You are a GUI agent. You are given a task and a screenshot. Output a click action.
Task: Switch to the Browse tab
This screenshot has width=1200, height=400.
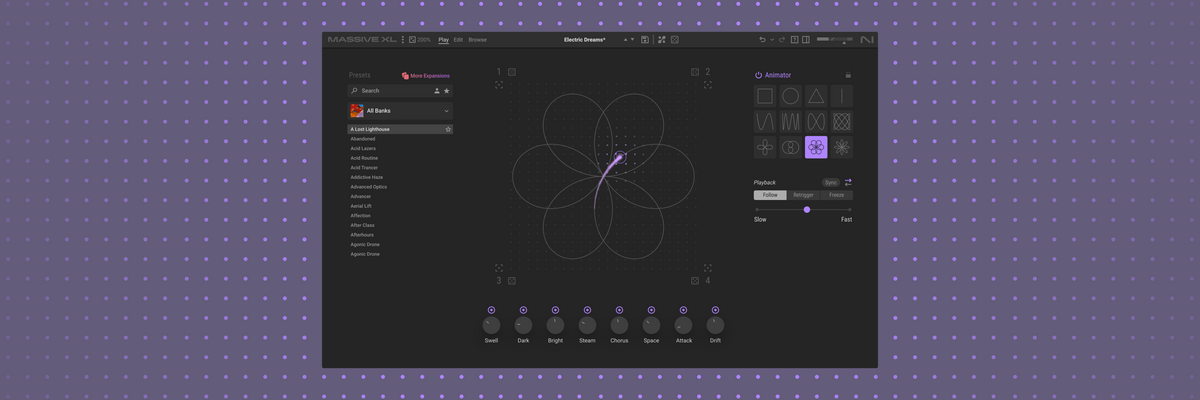[478, 40]
